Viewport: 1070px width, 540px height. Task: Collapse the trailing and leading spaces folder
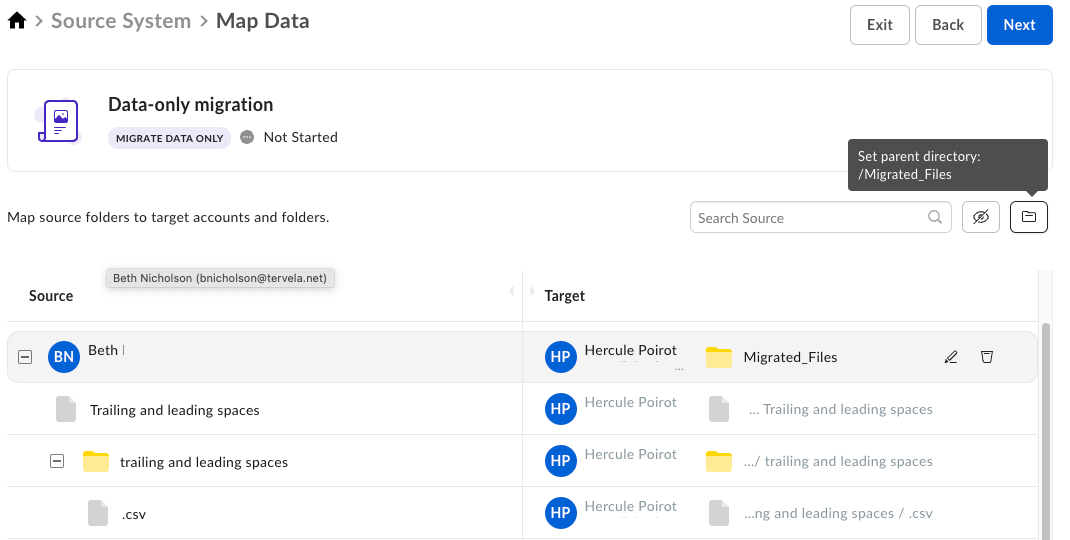pos(57,461)
